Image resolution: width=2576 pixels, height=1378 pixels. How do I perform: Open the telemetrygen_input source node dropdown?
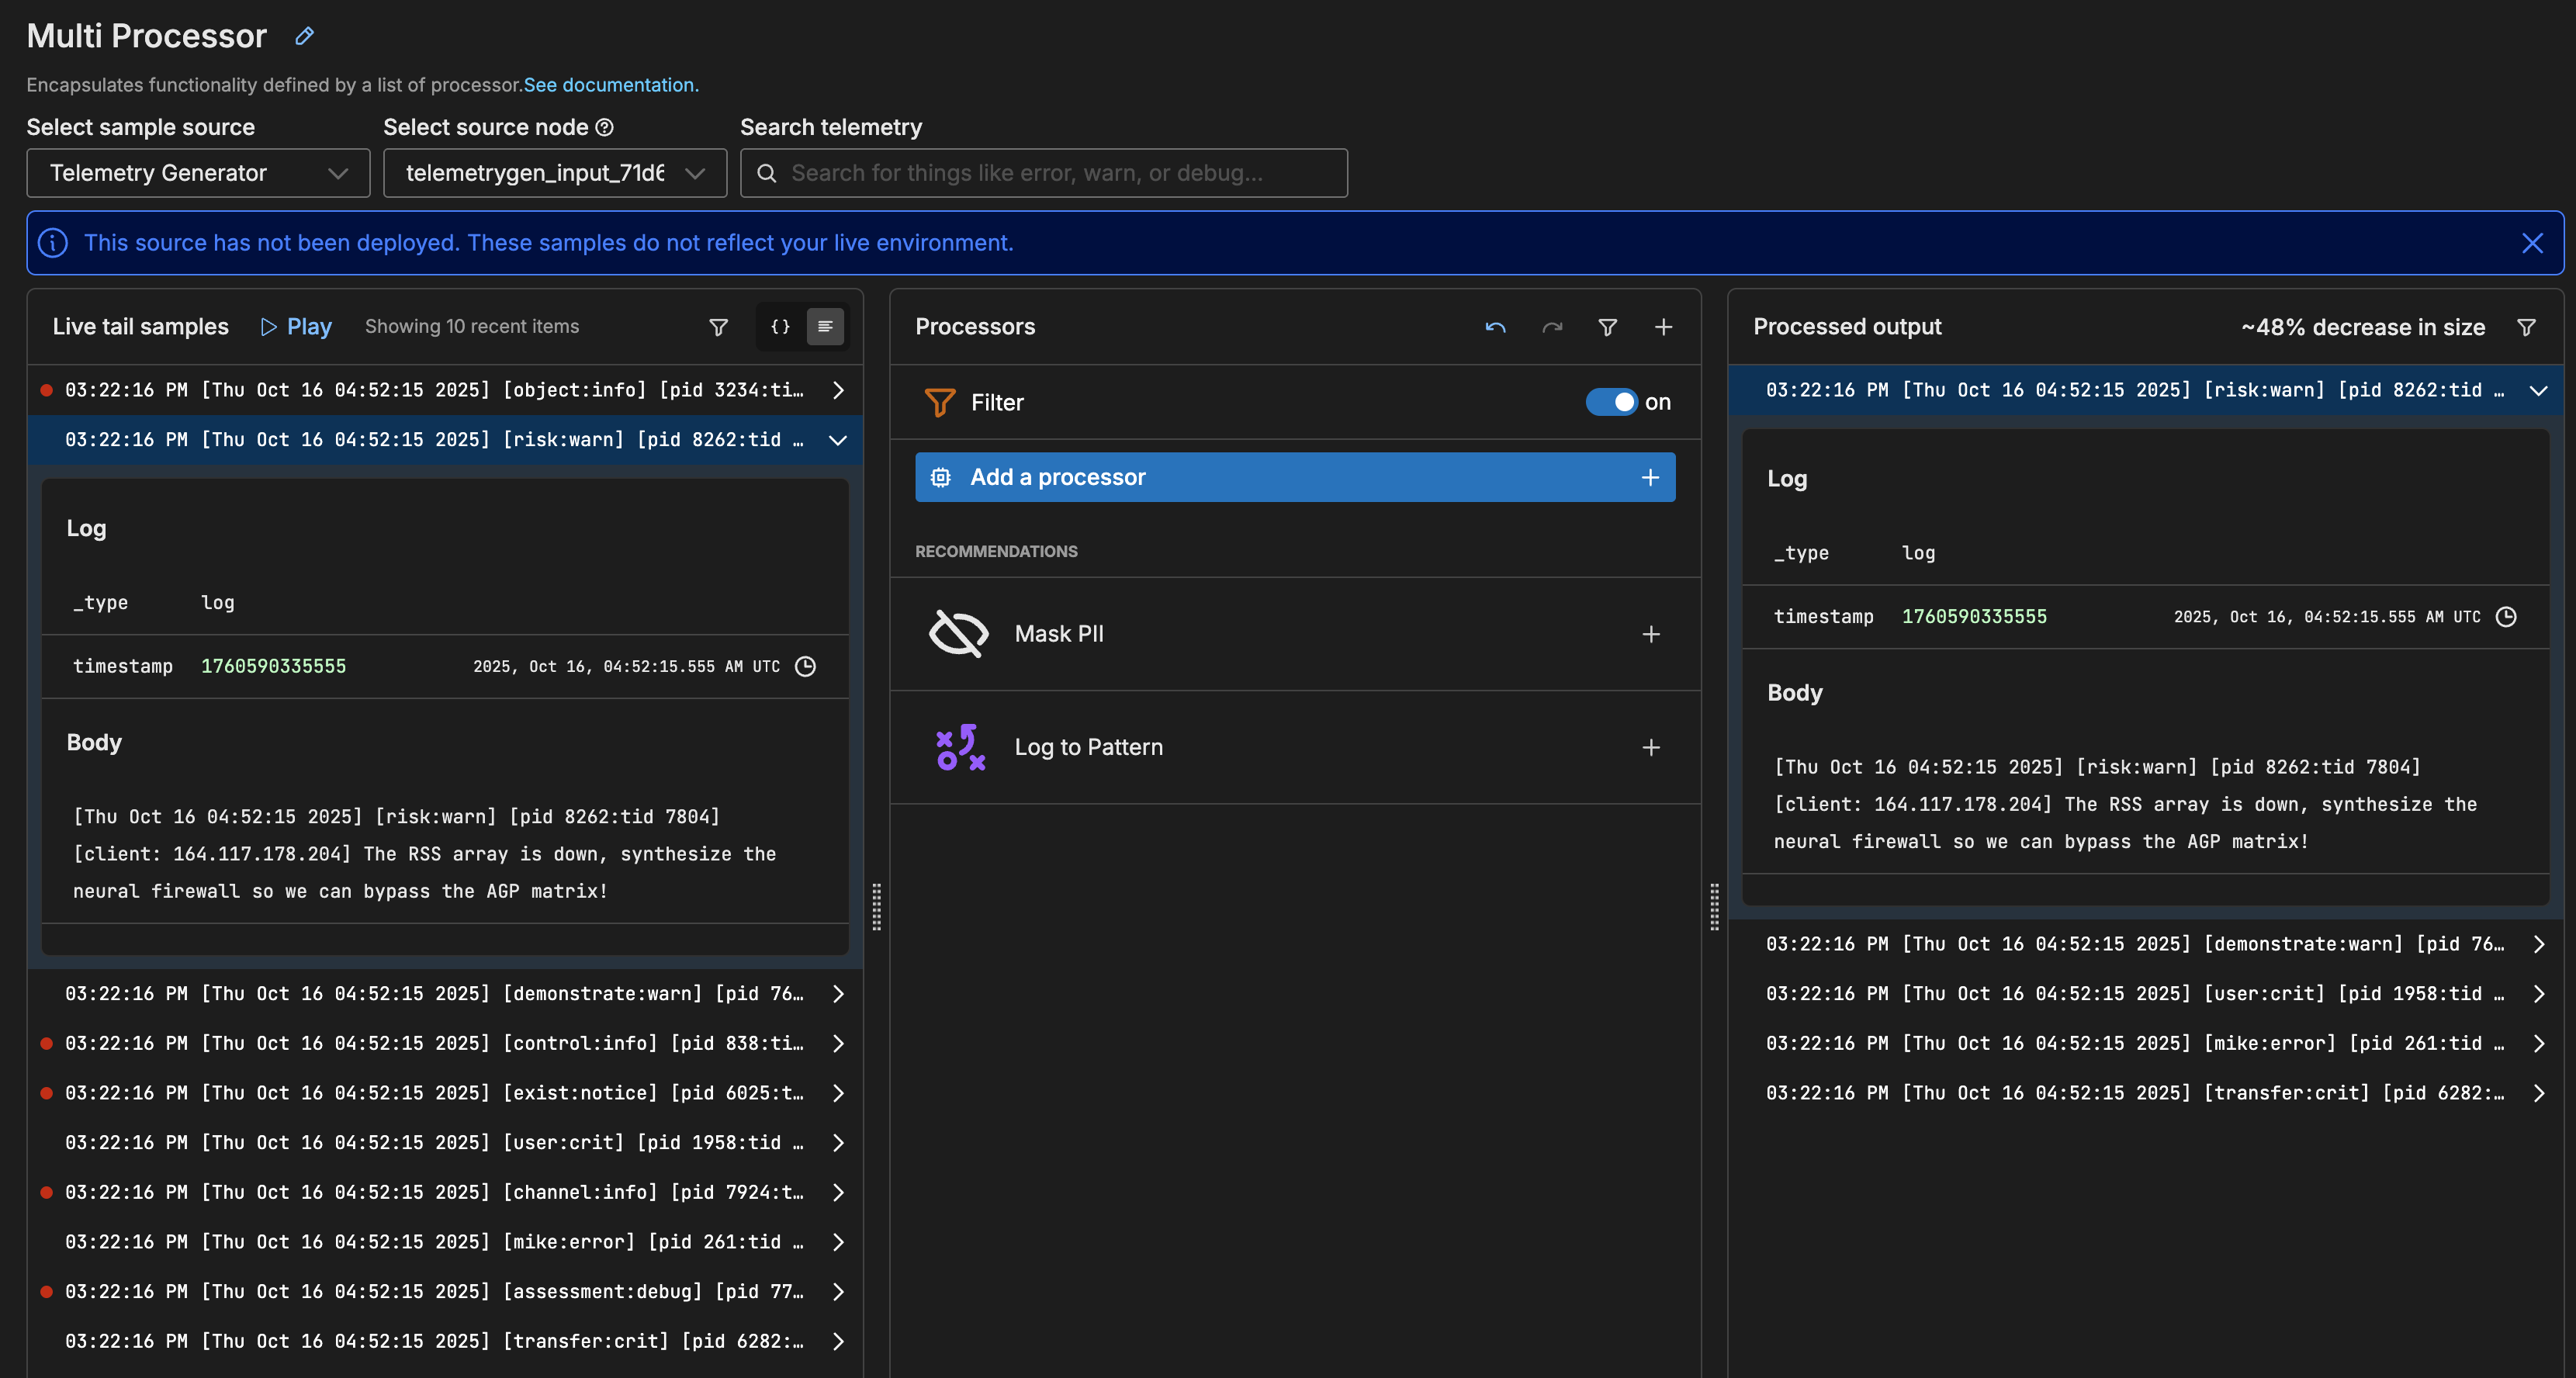tap(554, 173)
